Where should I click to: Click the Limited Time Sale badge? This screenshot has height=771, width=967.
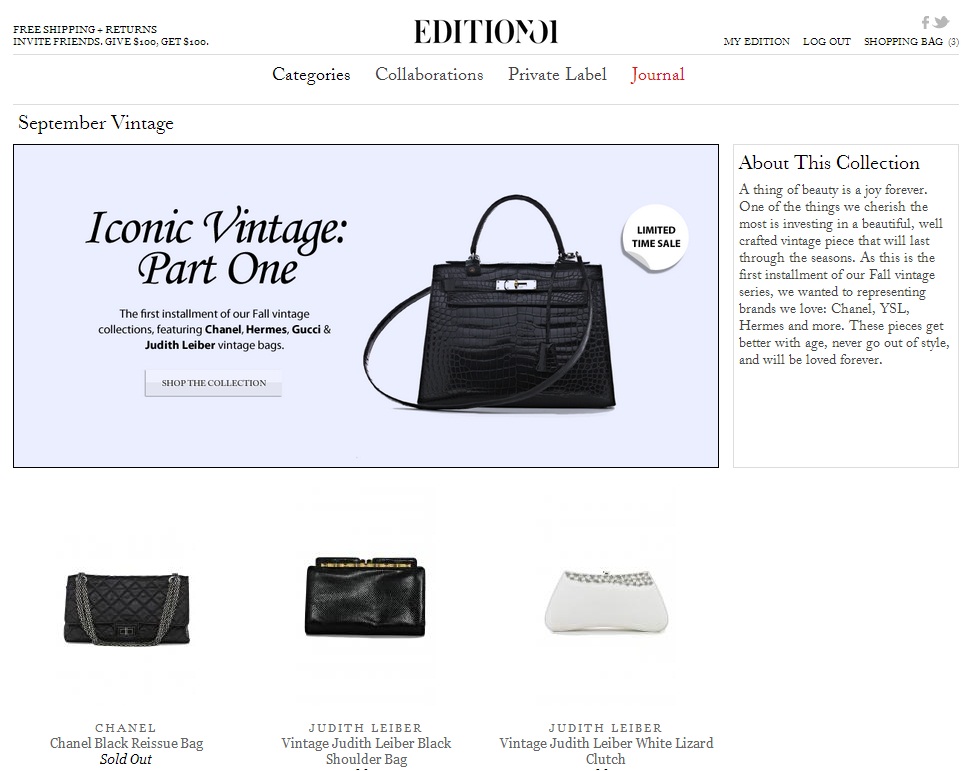(656, 237)
